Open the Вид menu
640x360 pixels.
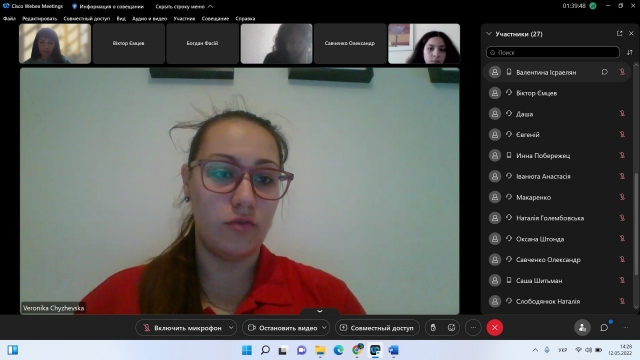(x=121, y=18)
